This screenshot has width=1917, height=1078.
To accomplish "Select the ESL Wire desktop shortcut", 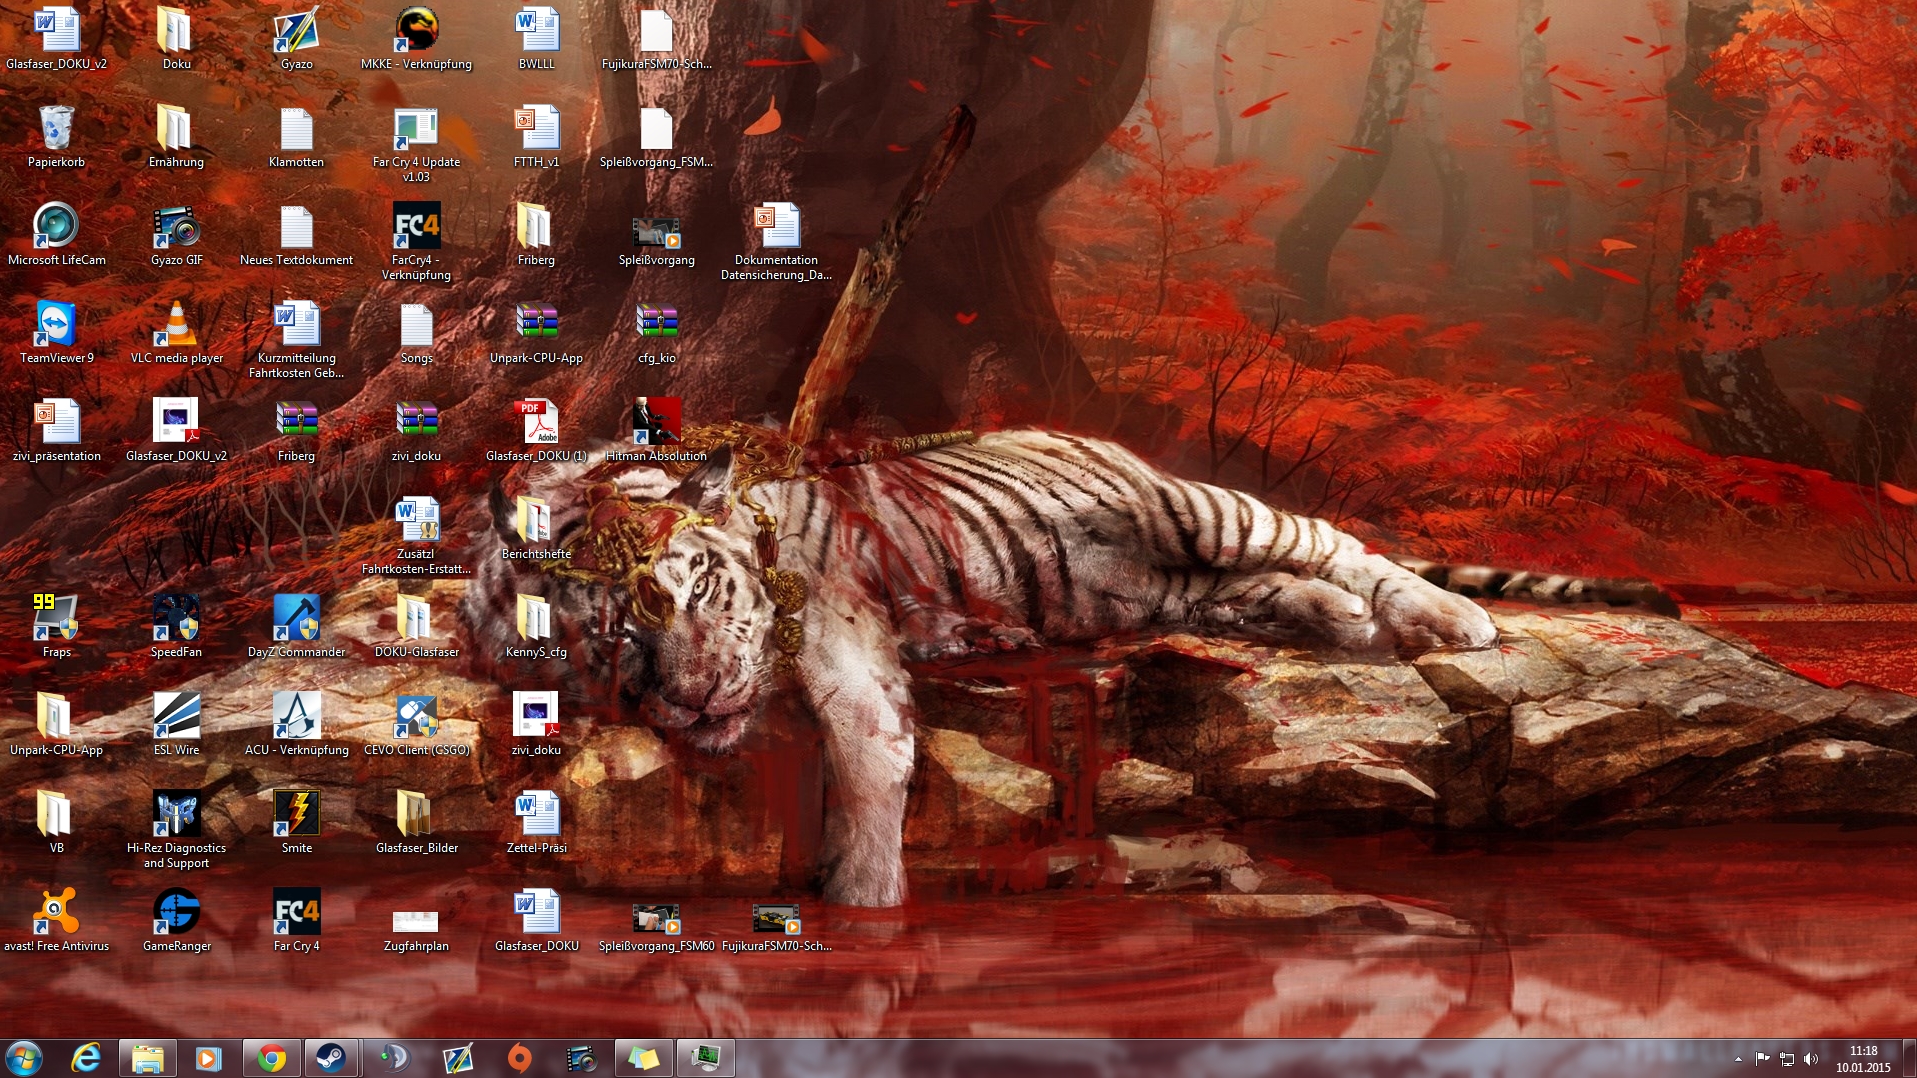I will (x=176, y=723).
